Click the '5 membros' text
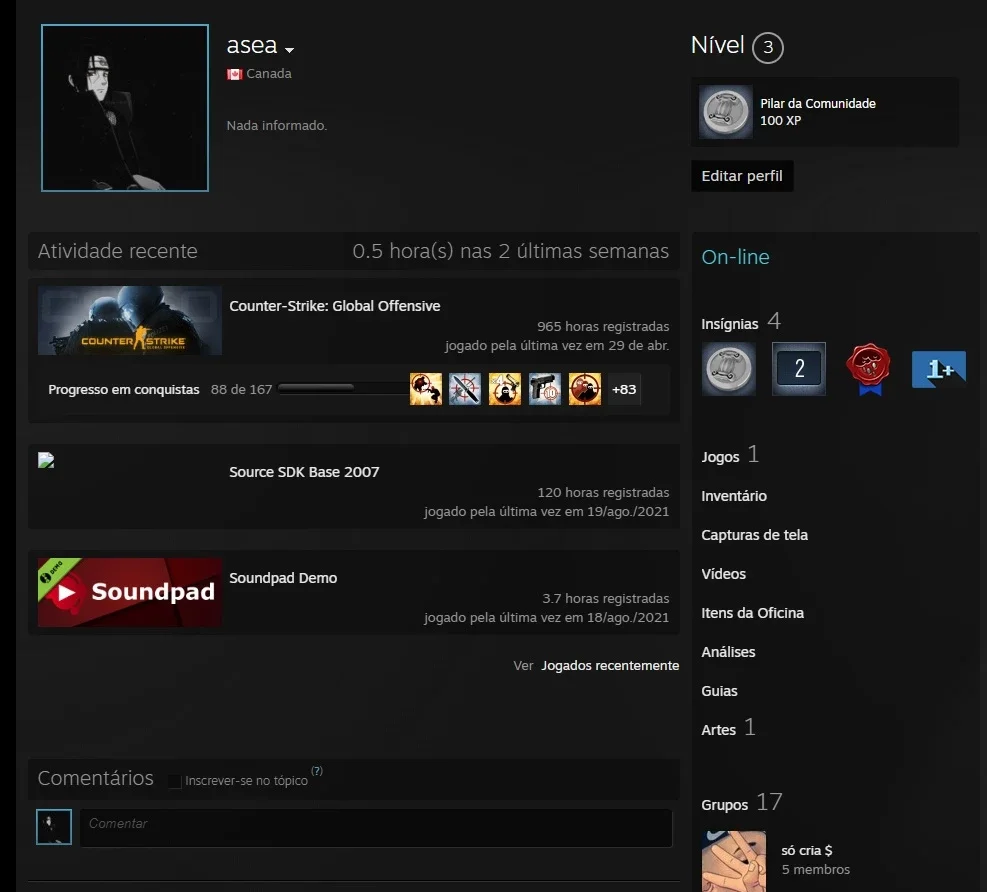 point(815,869)
